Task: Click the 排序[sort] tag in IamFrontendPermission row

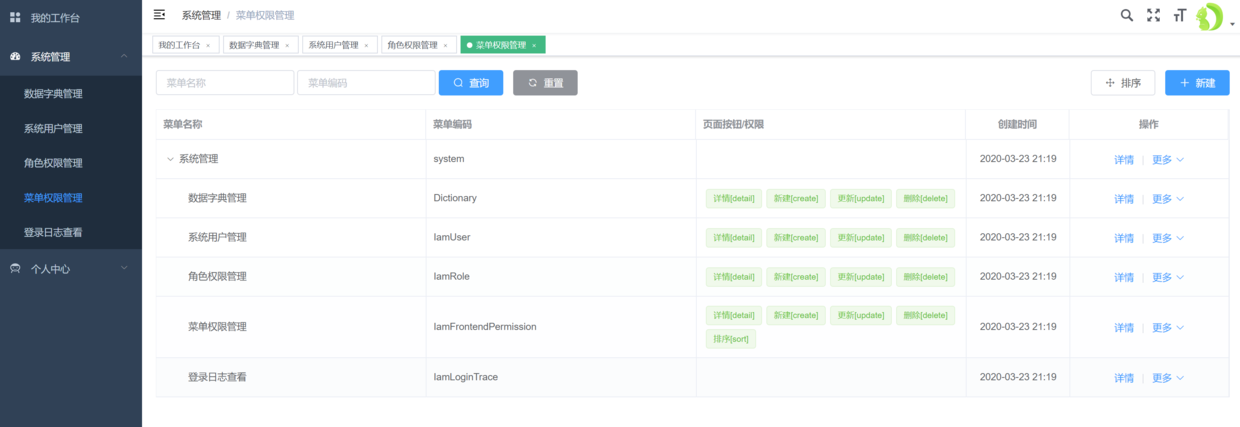Action: [x=731, y=339]
